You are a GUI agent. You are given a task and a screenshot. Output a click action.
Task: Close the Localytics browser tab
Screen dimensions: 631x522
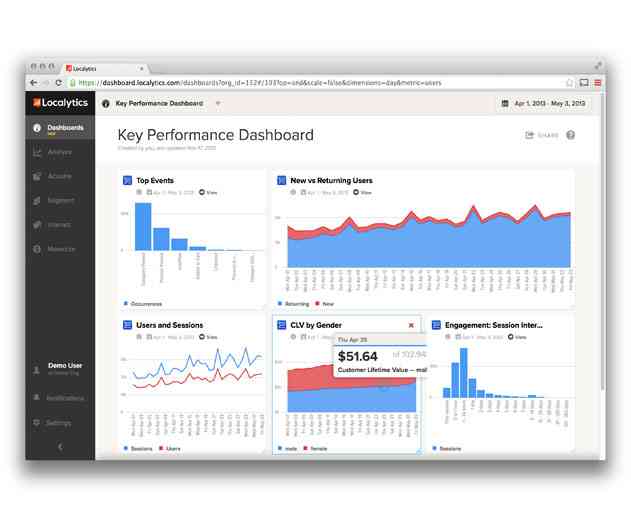[x=142, y=69]
